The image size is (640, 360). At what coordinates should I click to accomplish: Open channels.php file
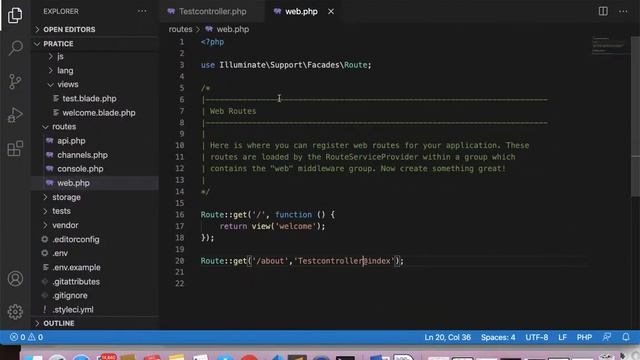click(82, 155)
